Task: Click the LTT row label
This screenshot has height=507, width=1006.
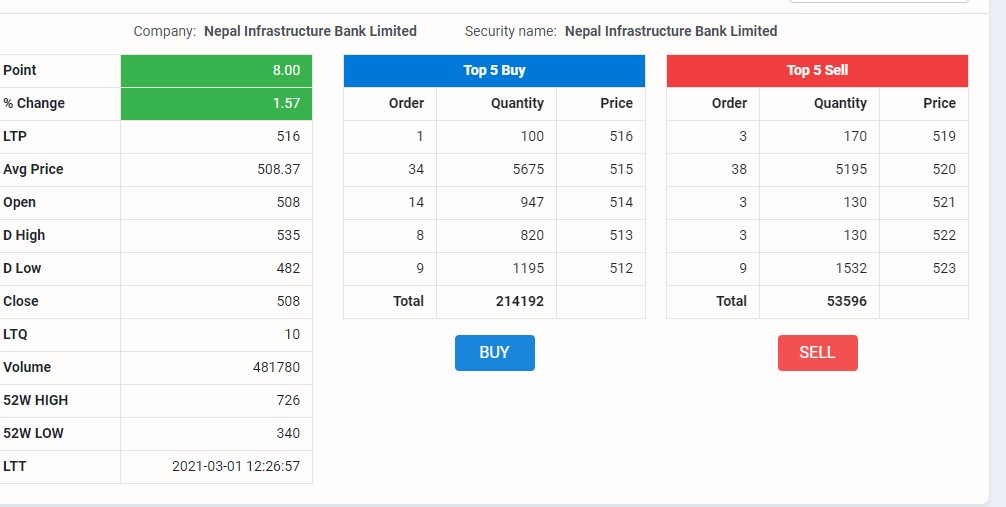Action: pyautogui.click(x=15, y=467)
